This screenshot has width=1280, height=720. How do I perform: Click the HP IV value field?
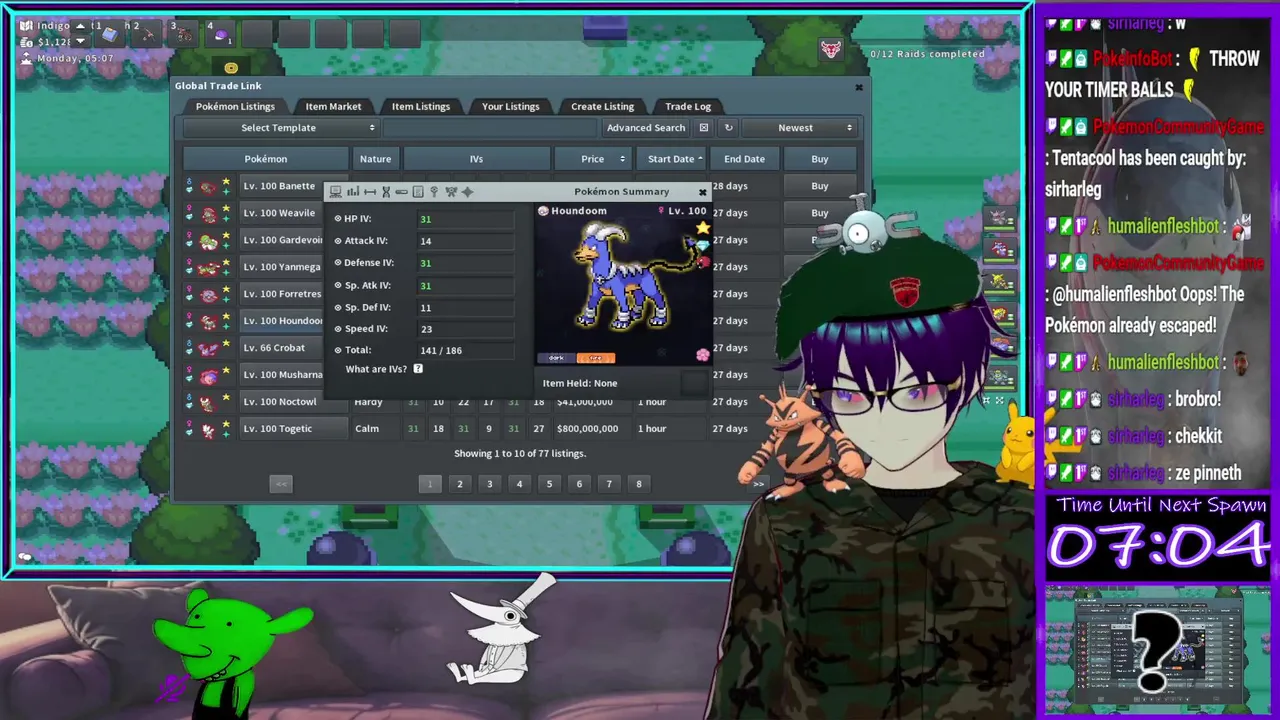[x=465, y=219]
